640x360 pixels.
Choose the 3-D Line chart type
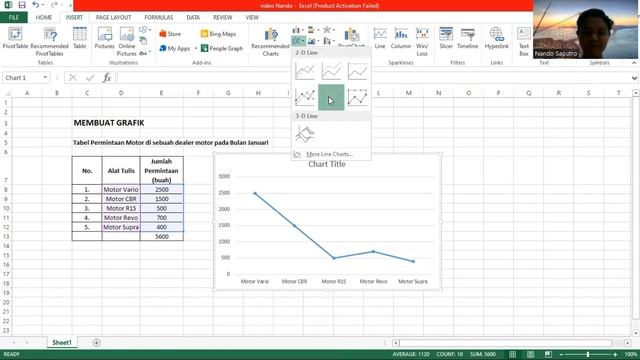(305, 134)
